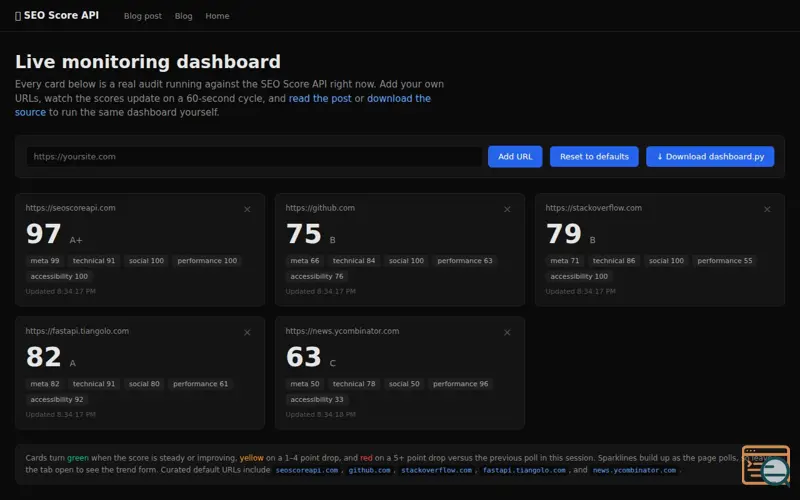Viewport: 800px width, 500px height.
Task: Click the Live monitoring dashboard heading
Action: [x=148, y=62]
